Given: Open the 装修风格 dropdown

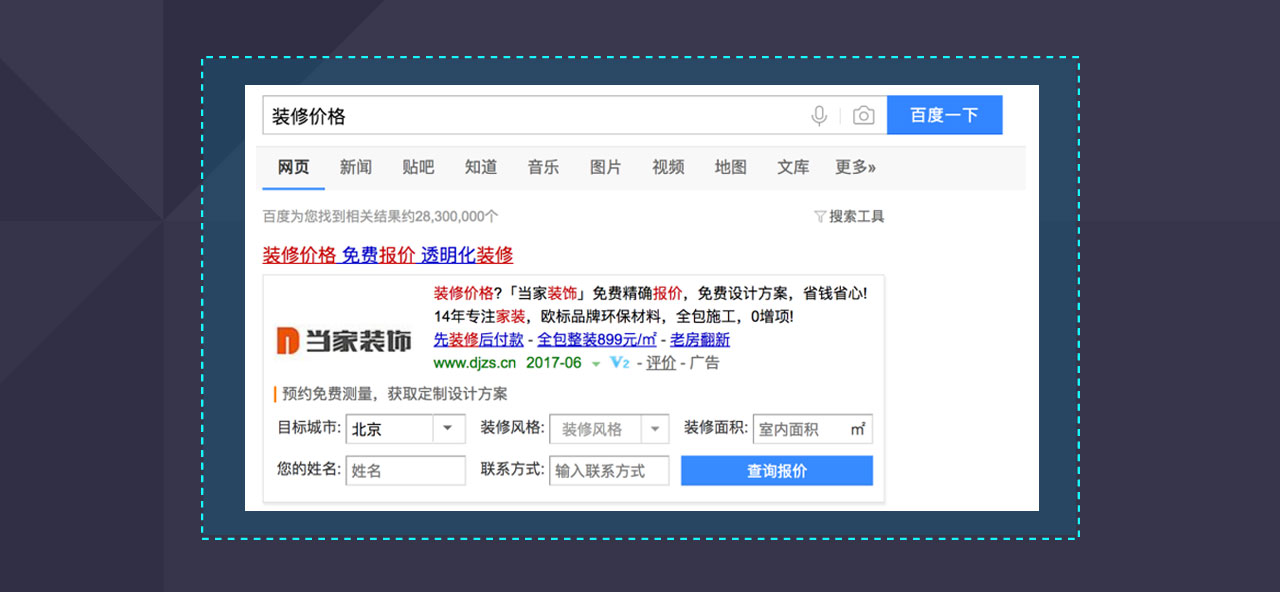Looking at the screenshot, I should tap(609, 429).
